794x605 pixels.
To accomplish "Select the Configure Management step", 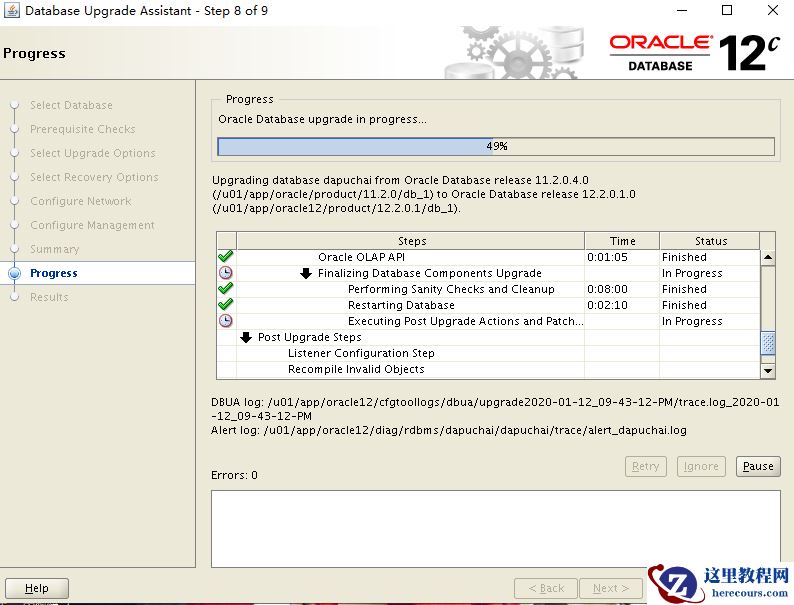I will pos(92,225).
